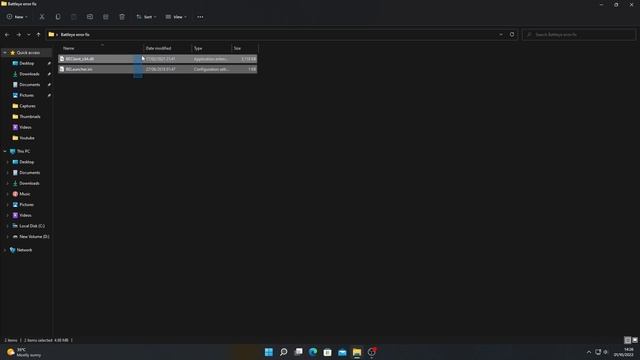Open Downloads under This PC
This screenshot has width=640, height=360.
[29, 183]
